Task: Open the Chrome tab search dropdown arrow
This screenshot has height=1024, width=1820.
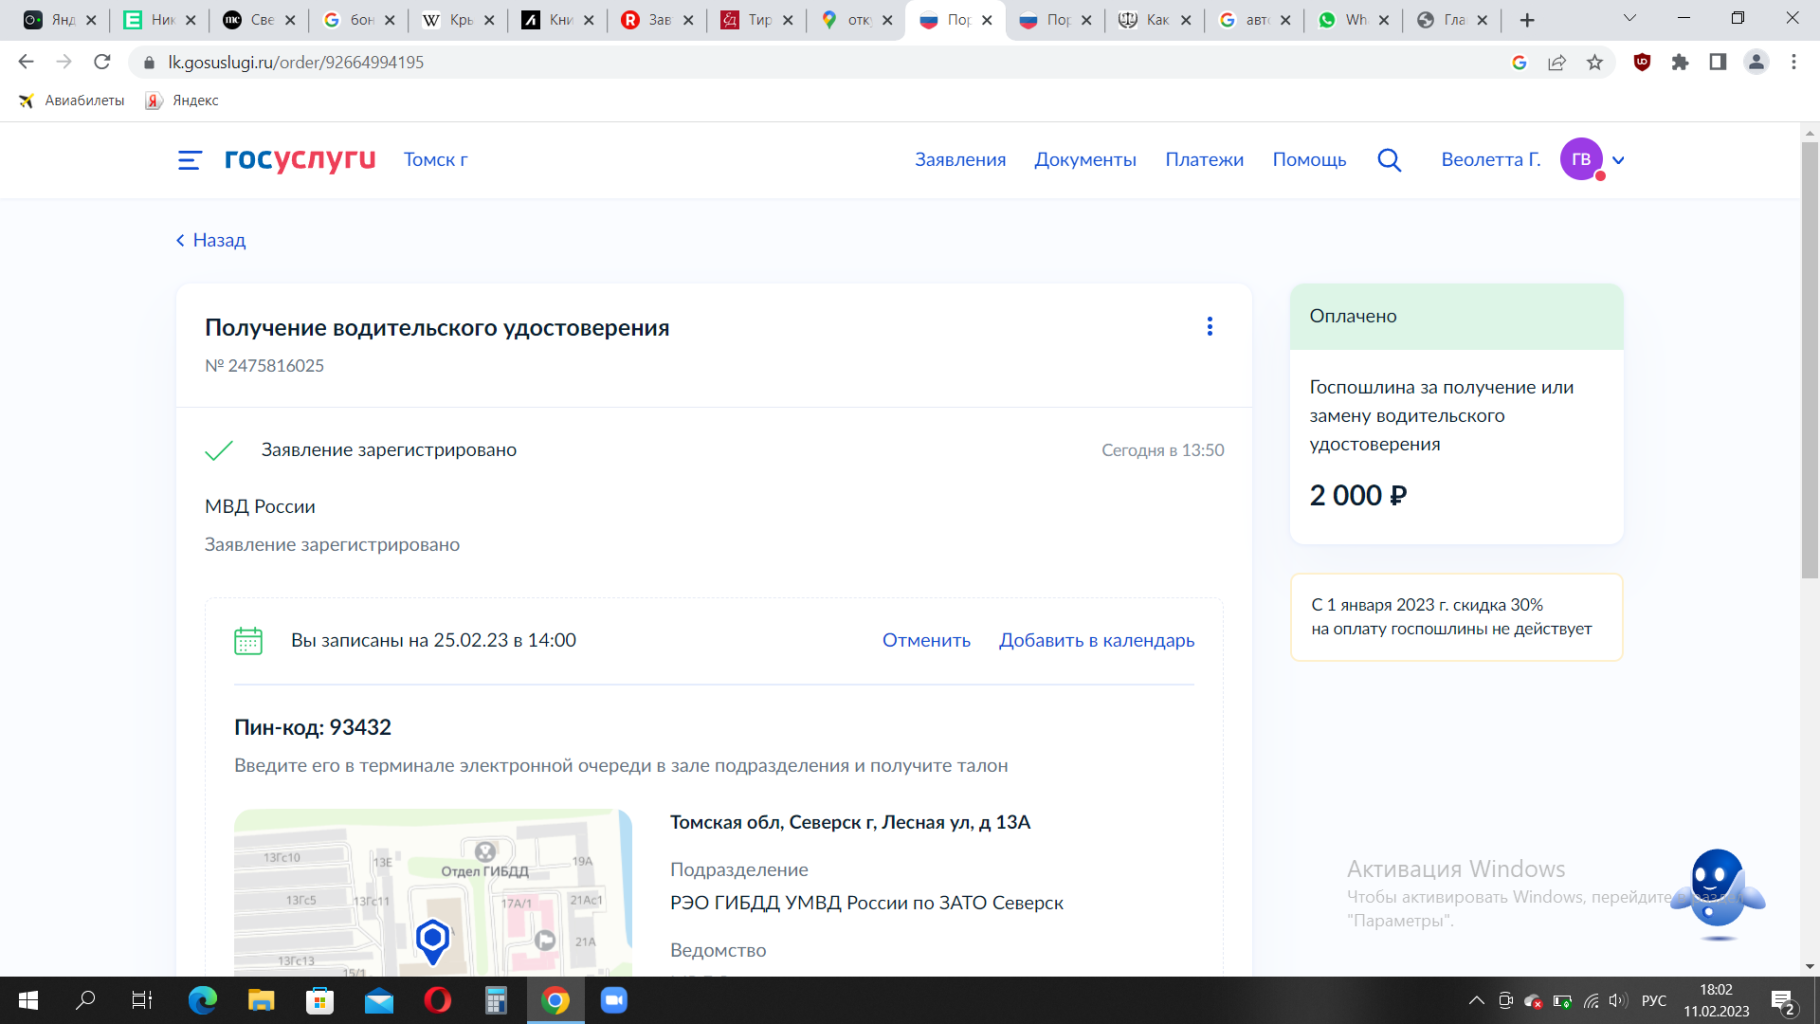Action: 1629,19
